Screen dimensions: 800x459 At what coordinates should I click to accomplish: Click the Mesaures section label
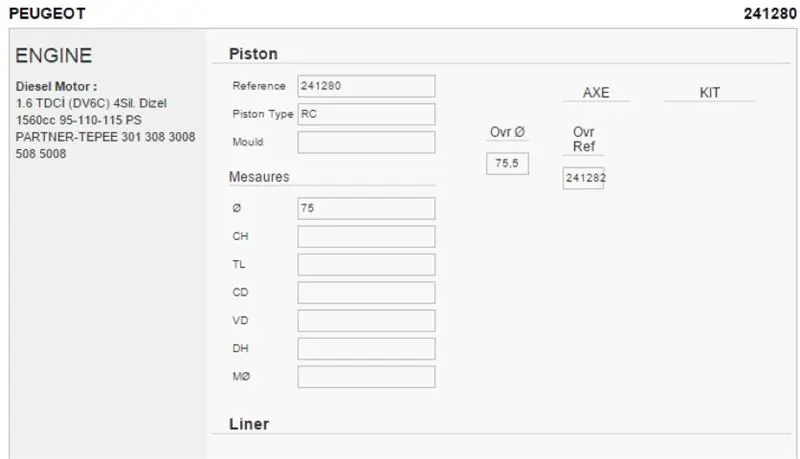click(x=259, y=177)
